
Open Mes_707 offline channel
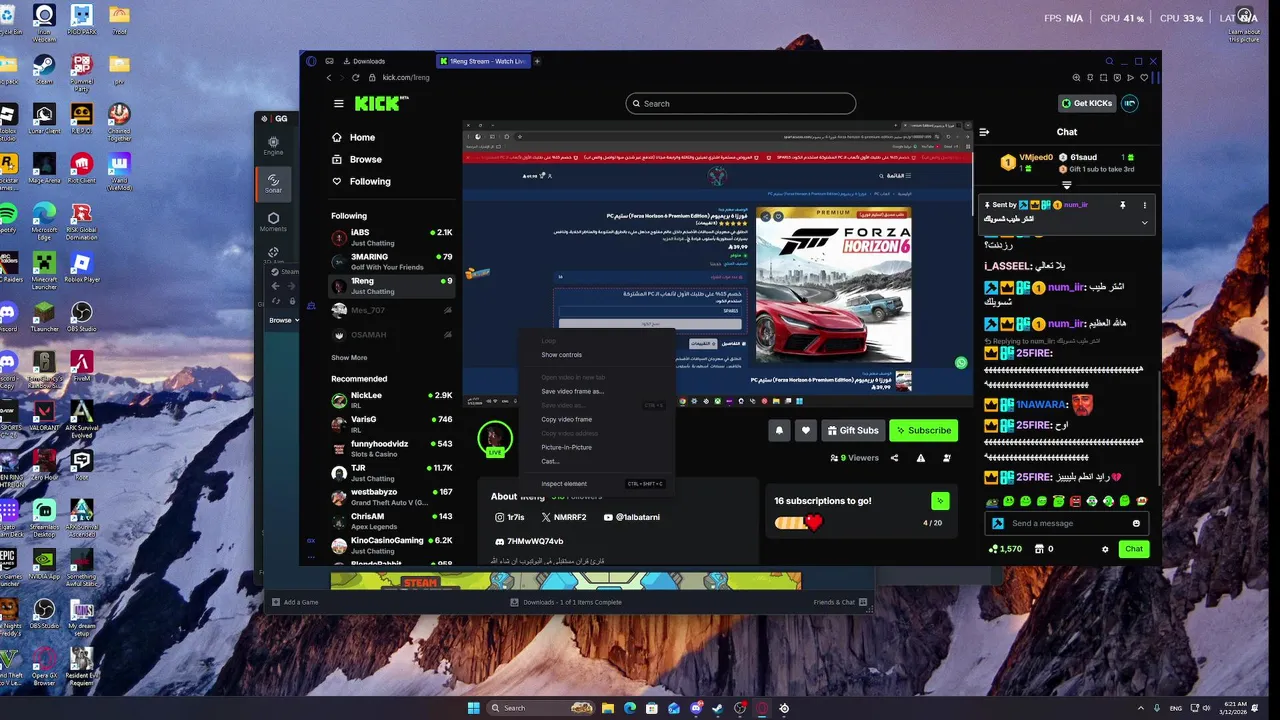(393, 311)
